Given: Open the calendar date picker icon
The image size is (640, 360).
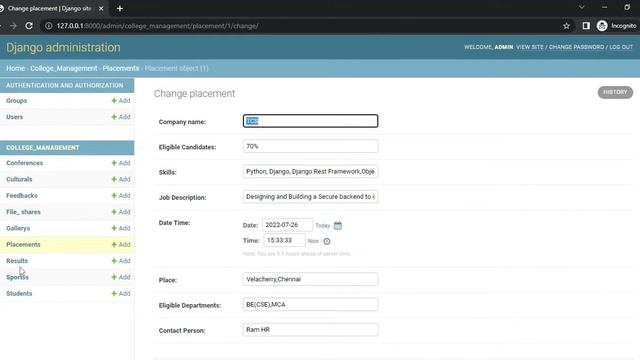Looking at the screenshot, I should tap(338, 225).
